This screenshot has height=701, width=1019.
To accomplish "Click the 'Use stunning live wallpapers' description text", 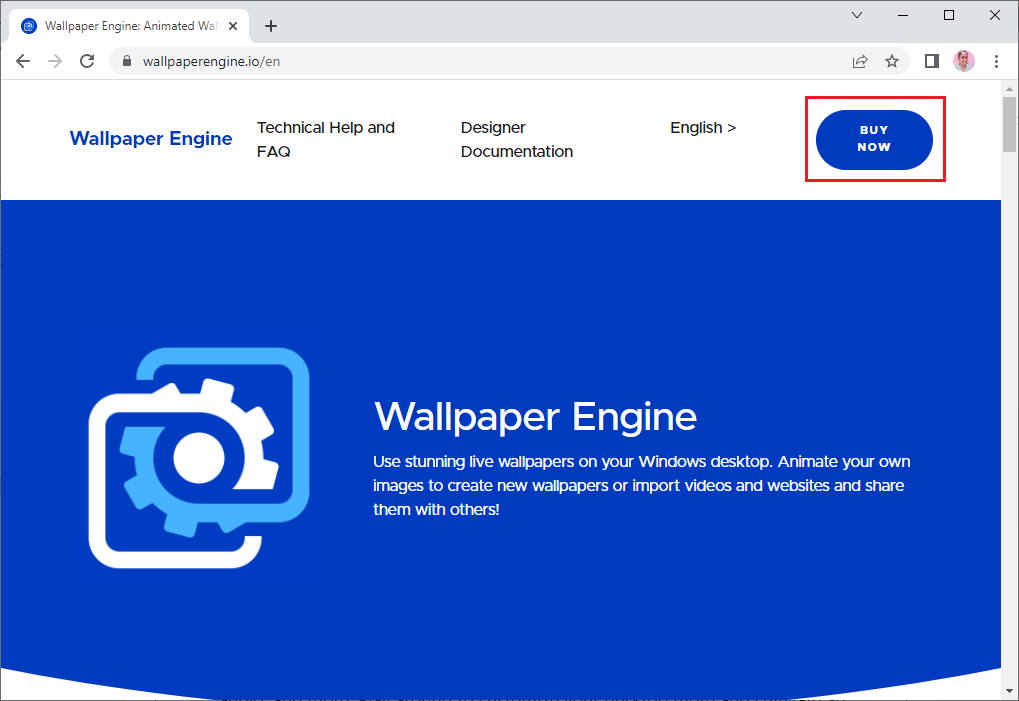I will 641,485.
